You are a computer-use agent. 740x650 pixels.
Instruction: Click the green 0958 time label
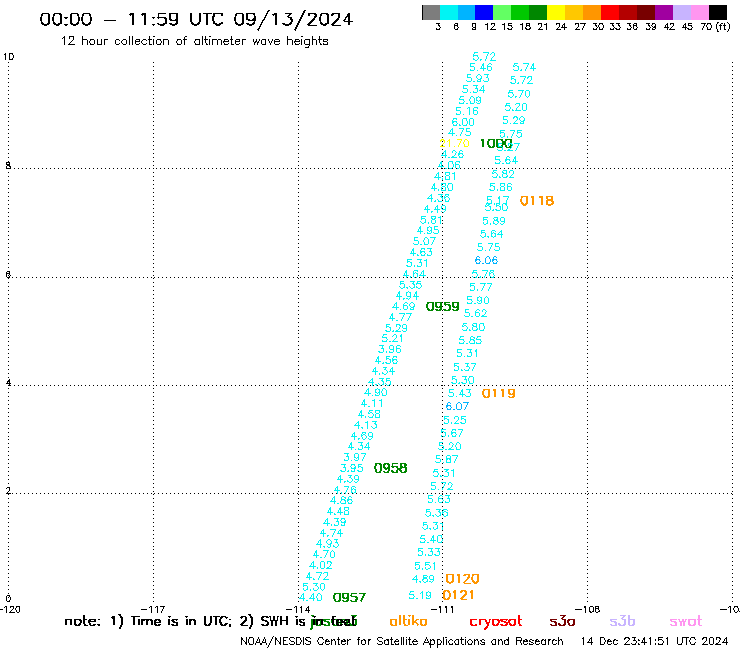pyautogui.click(x=390, y=468)
